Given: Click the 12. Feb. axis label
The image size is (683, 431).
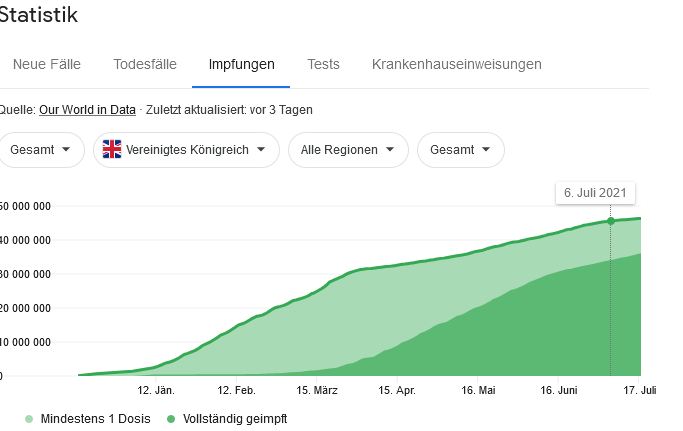Looking at the screenshot, I should coord(237,390).
